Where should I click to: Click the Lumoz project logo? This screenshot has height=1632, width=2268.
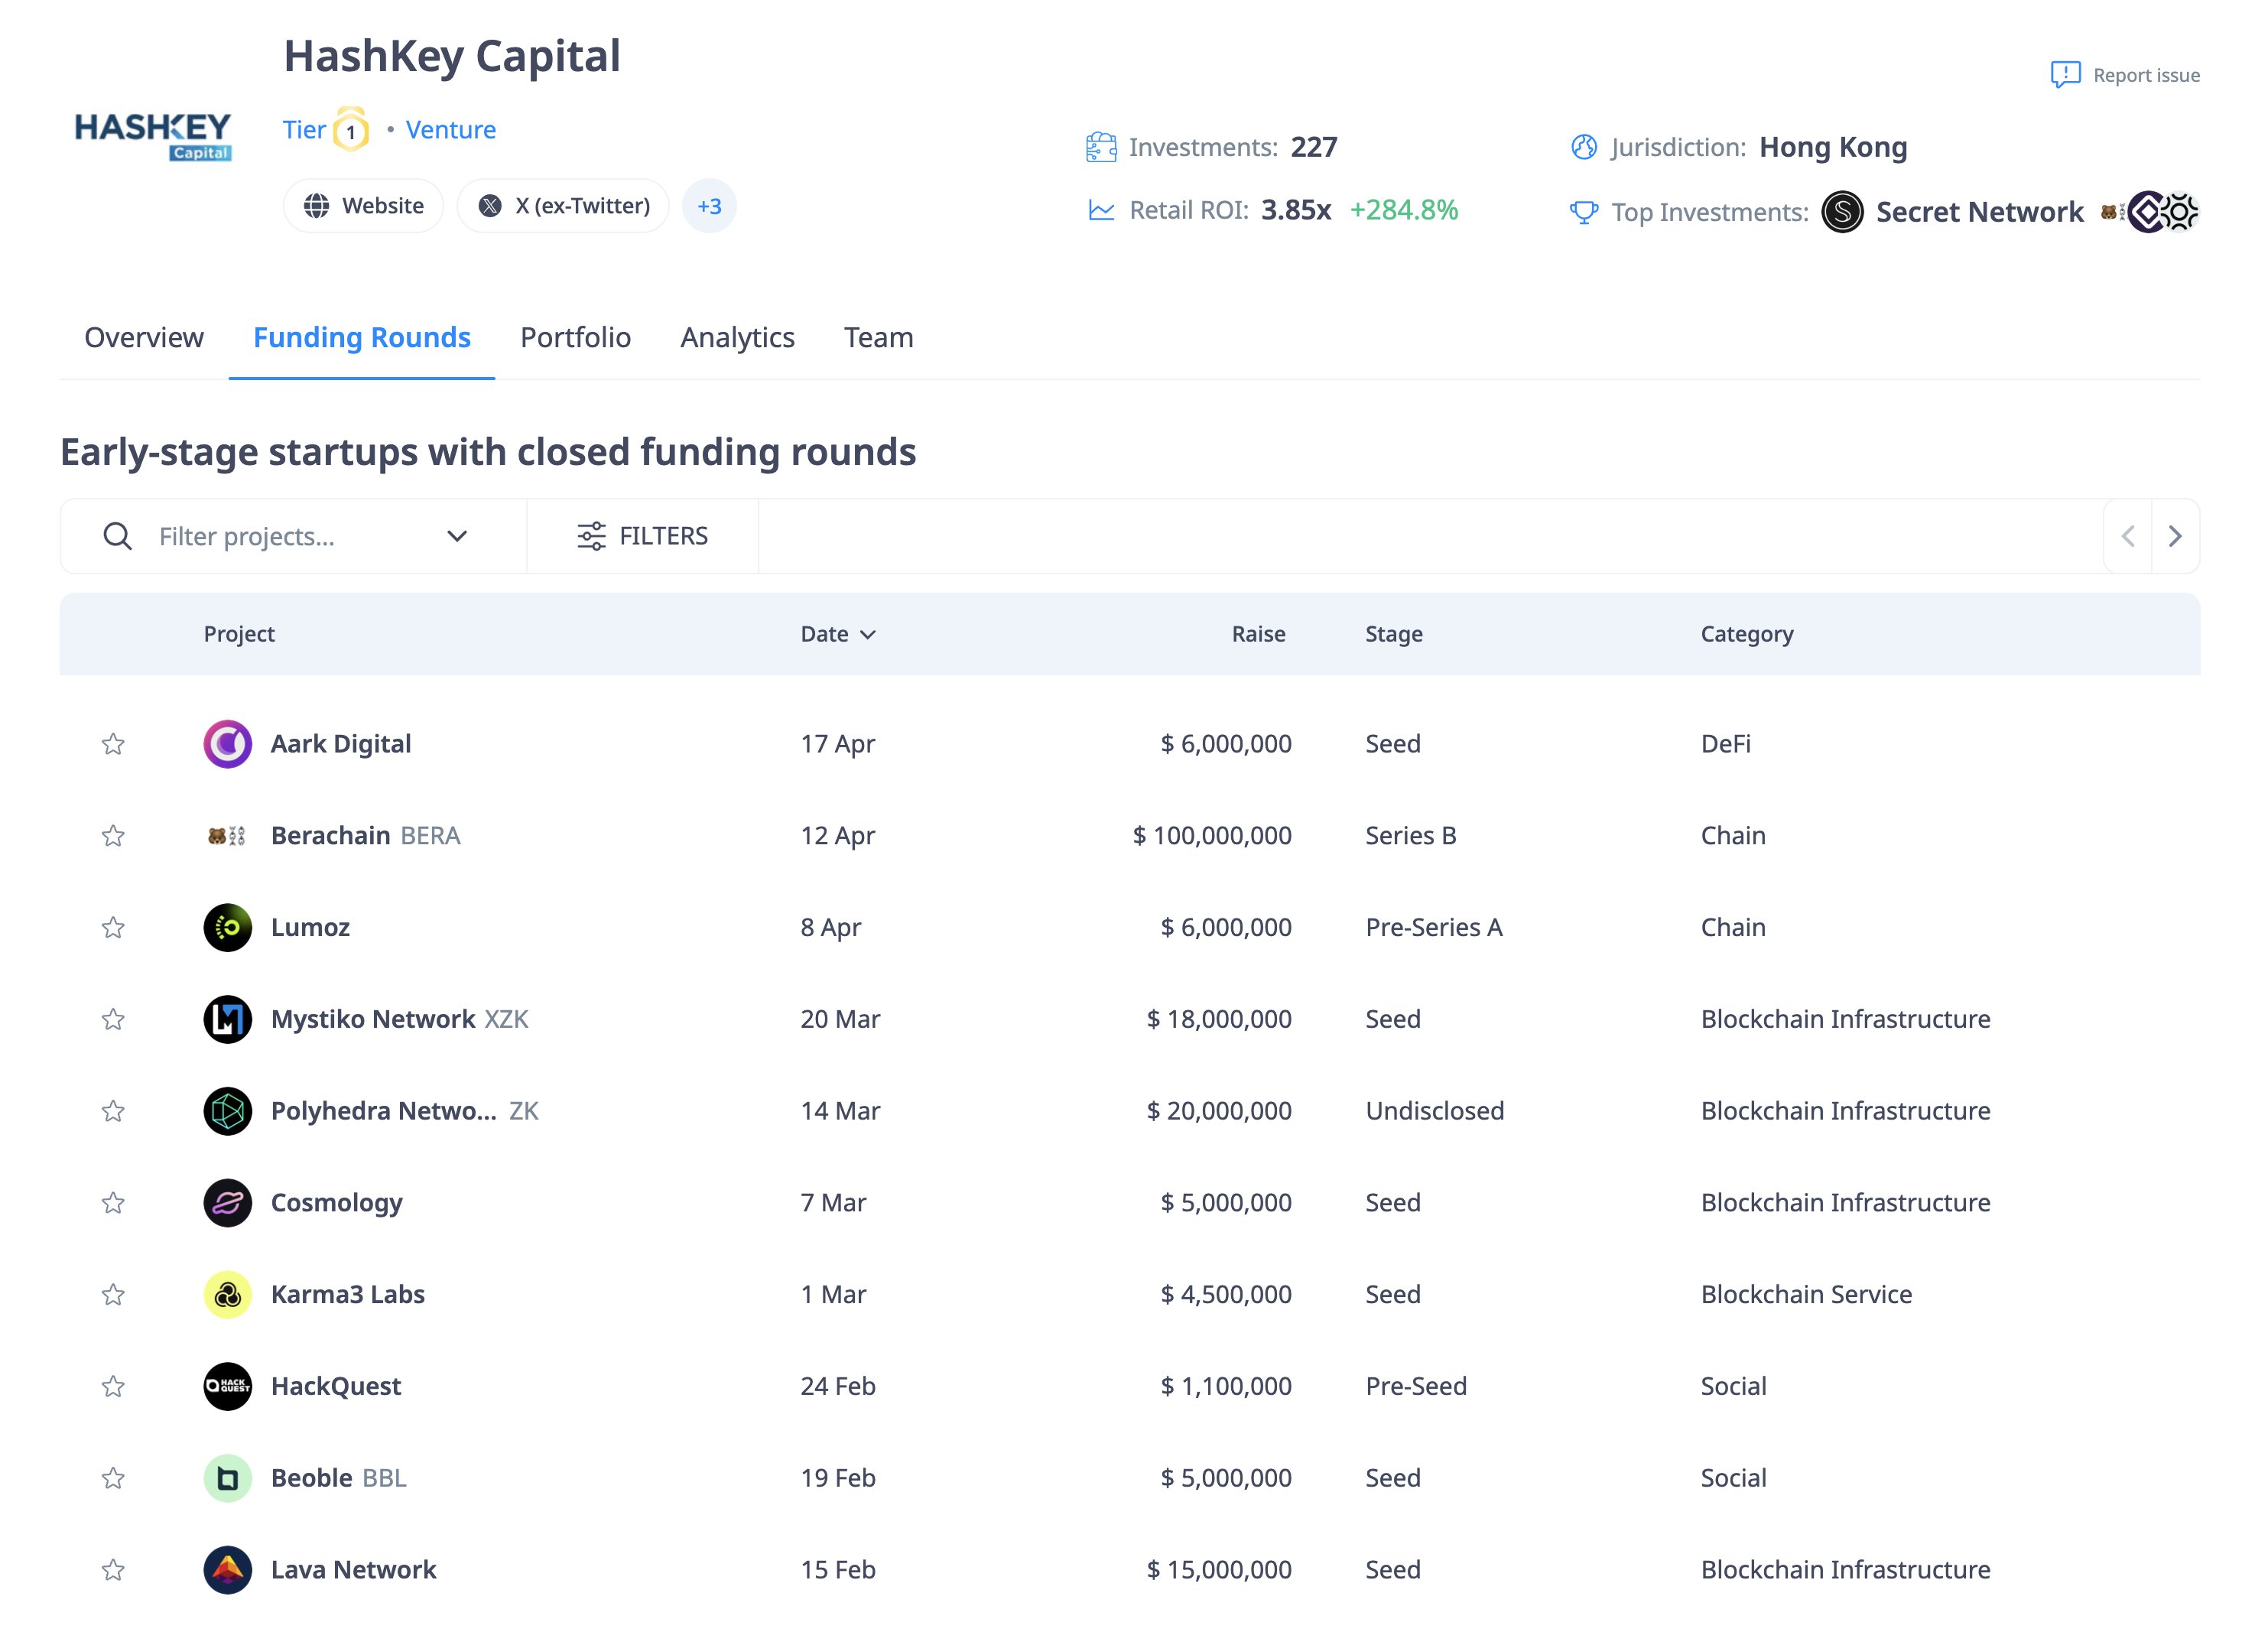point(227,927)
